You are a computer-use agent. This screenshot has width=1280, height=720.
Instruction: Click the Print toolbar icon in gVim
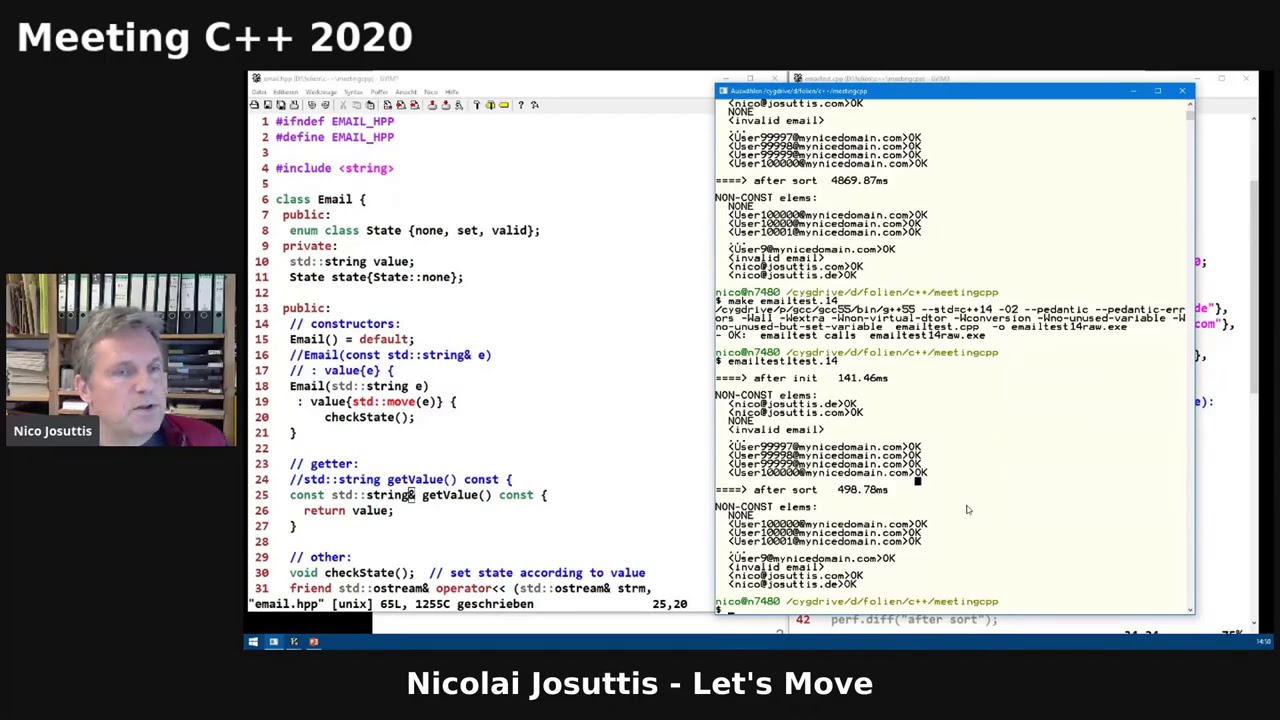click(294, 105)
